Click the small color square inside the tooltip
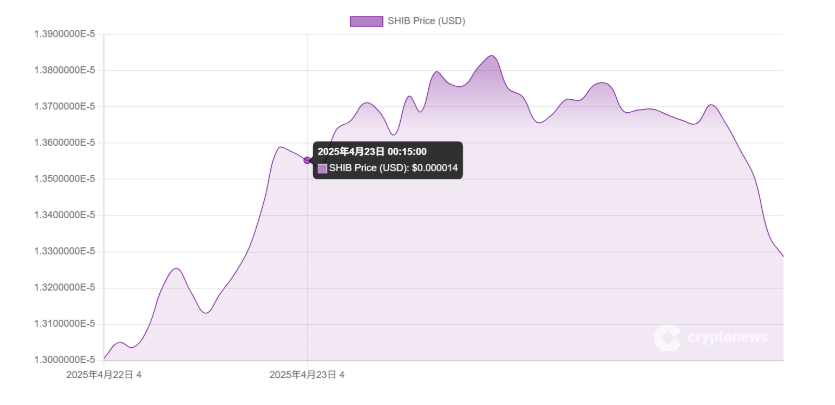 [x=322, y=169]
